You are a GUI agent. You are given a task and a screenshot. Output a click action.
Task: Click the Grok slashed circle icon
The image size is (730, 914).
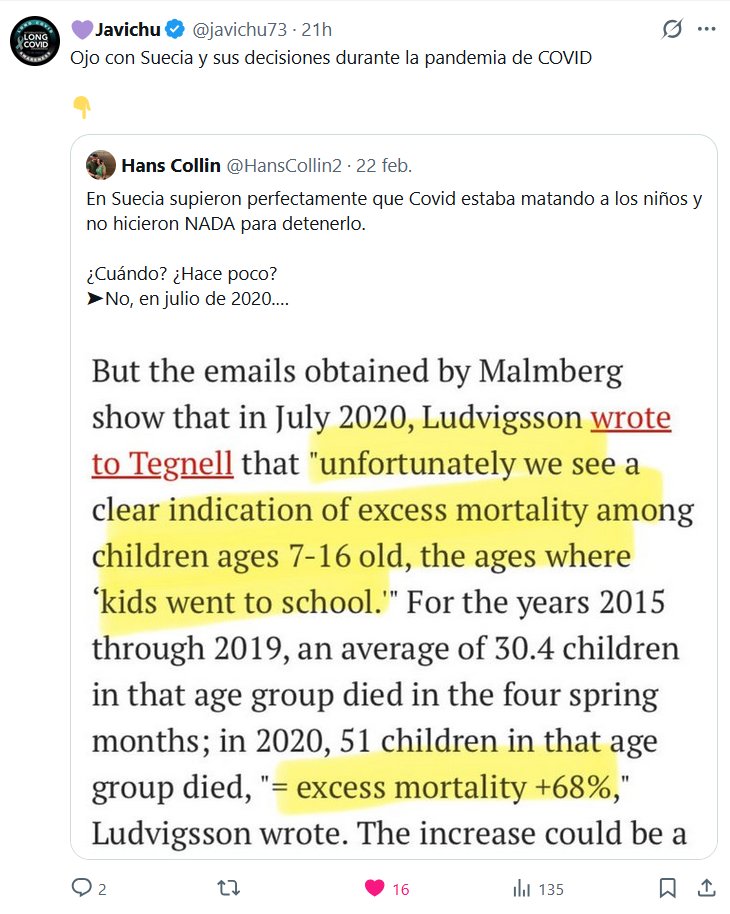tap(673, 30)
